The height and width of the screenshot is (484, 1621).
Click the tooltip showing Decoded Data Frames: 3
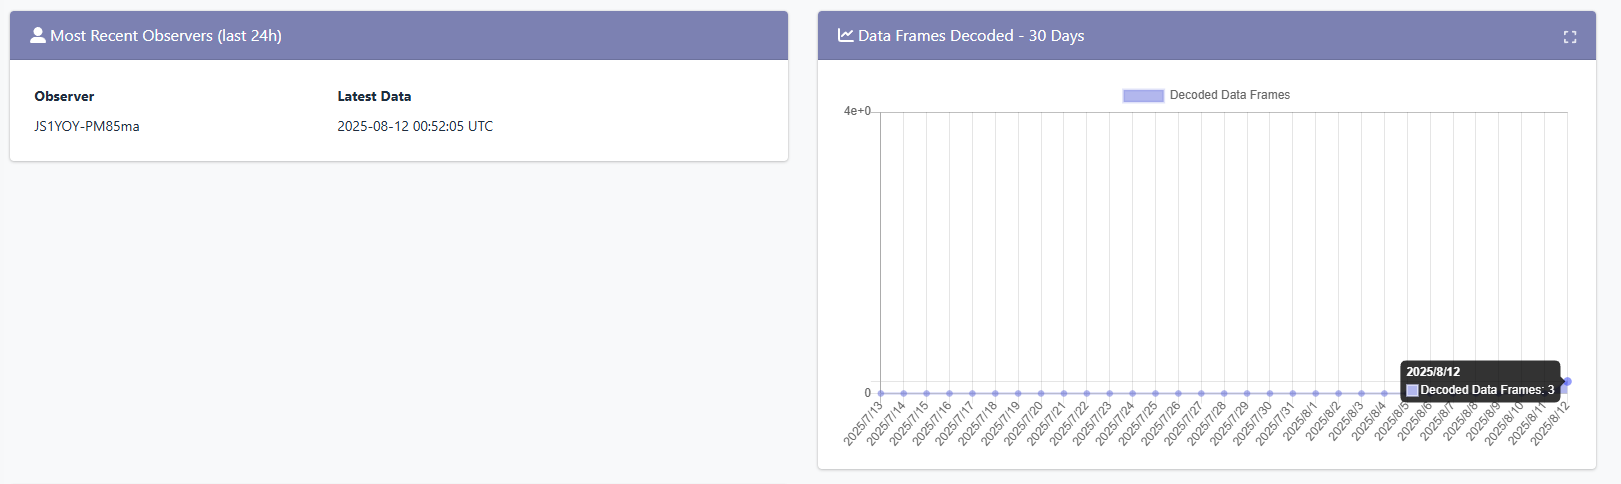pos(1482,381)
